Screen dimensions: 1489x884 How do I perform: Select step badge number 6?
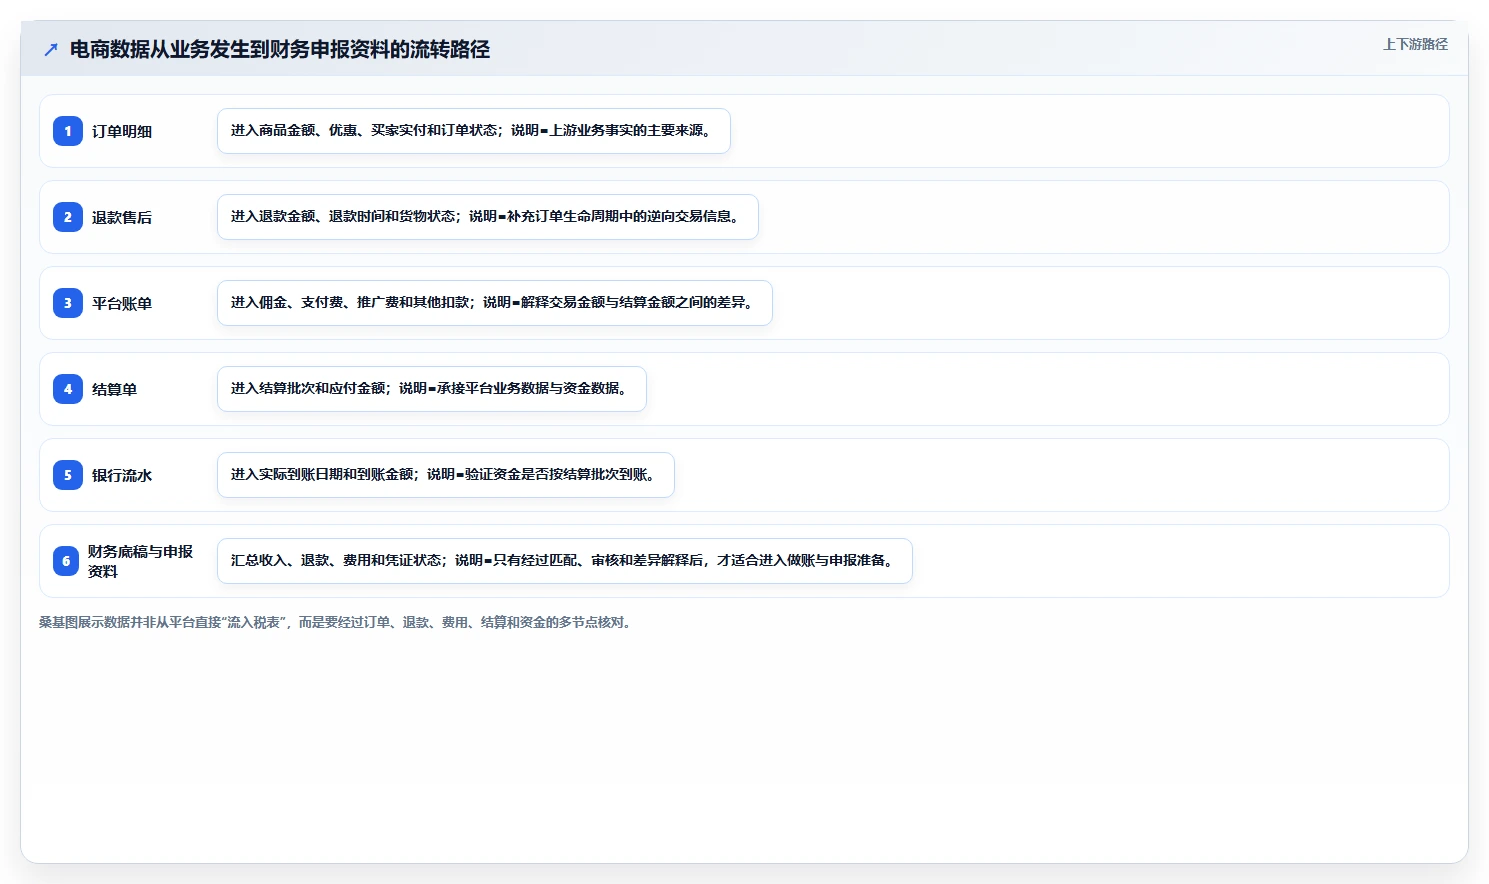coord(66,561)
